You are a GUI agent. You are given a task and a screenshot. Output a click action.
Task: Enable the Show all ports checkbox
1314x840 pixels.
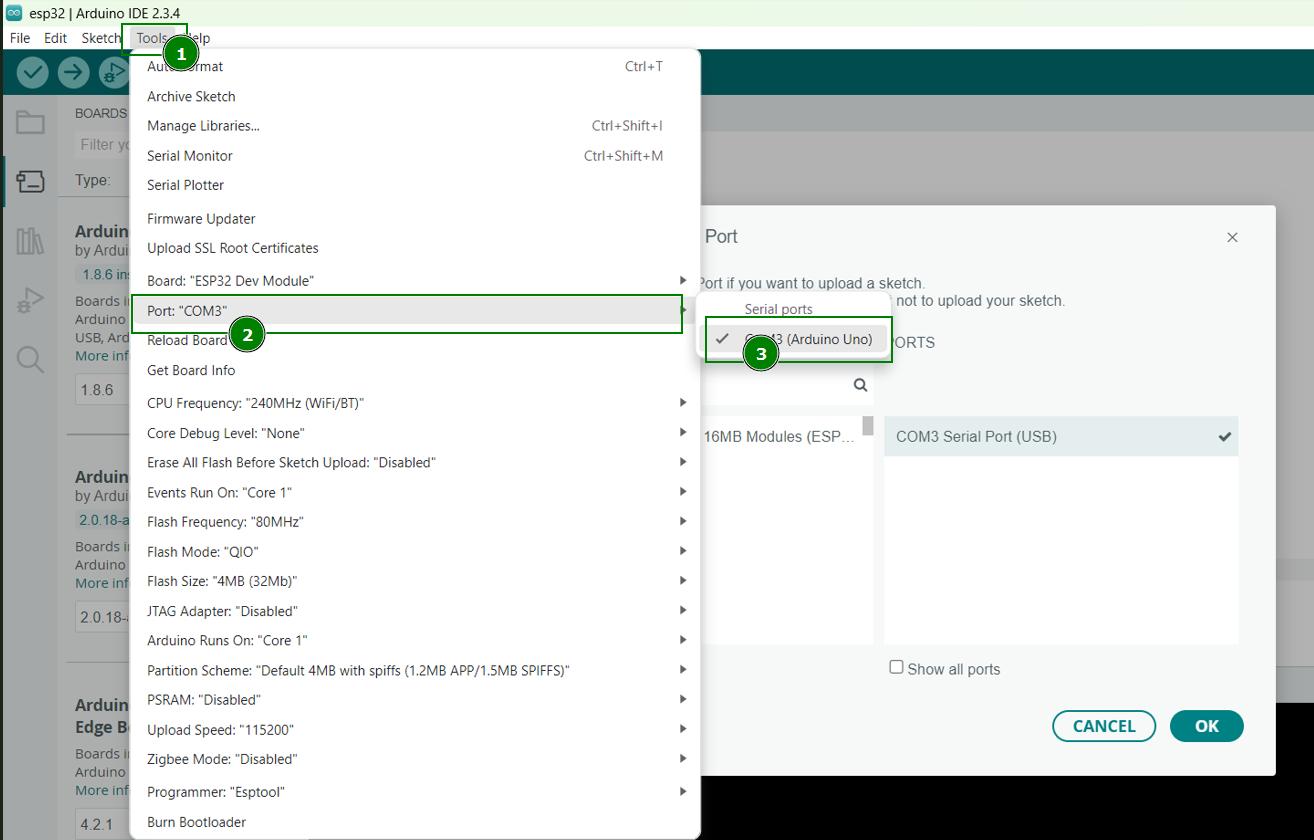[897, 667]
